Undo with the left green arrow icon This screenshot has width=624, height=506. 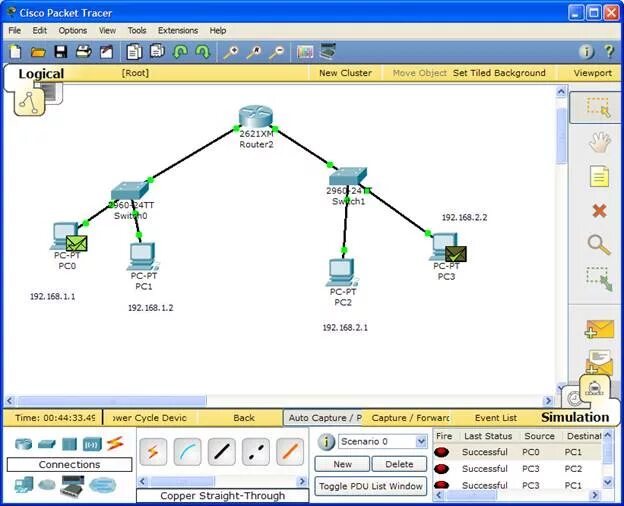pos(180,52)
